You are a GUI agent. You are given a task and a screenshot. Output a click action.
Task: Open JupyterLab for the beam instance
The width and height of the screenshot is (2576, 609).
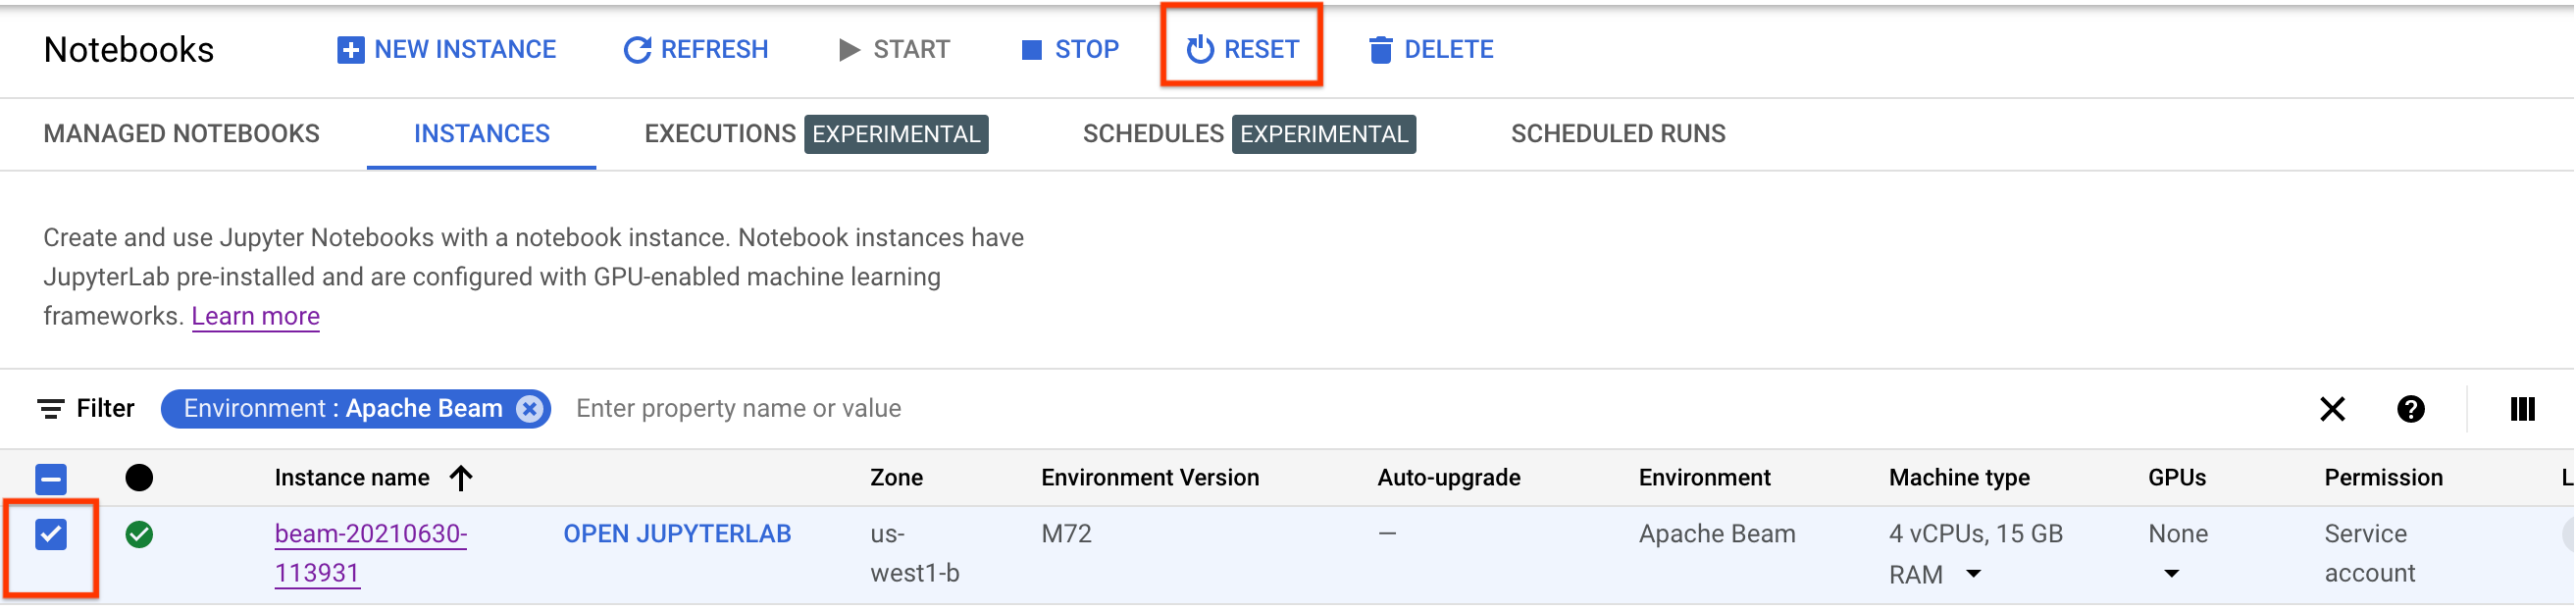click(x=677, y=533)
